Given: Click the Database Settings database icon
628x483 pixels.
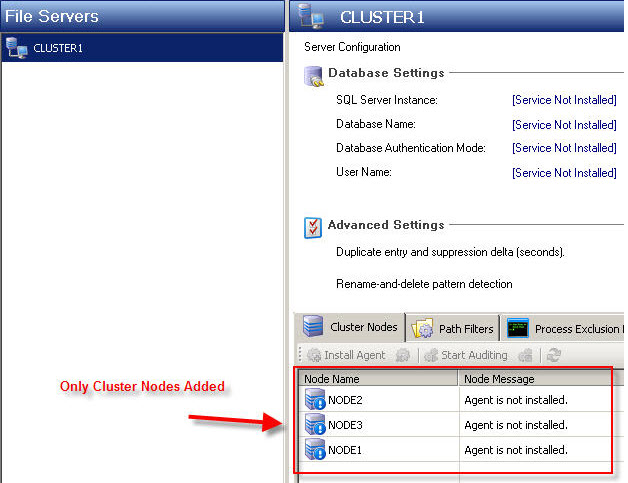Looking at the screenshot, I should point(313,76).
